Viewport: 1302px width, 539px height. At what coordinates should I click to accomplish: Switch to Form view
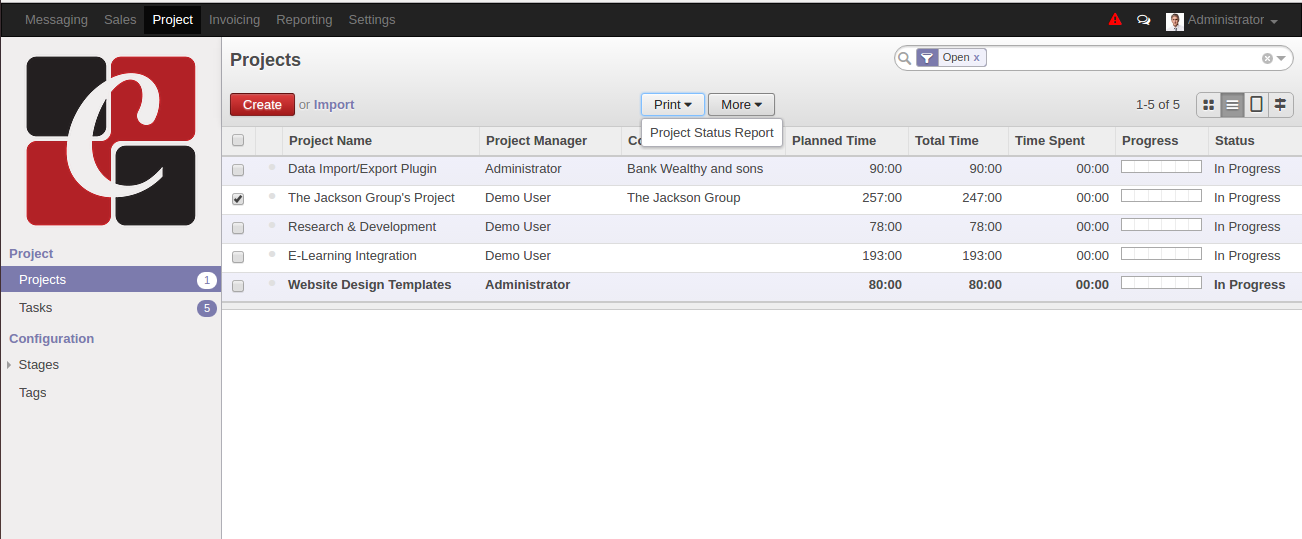click(1256, 105)
